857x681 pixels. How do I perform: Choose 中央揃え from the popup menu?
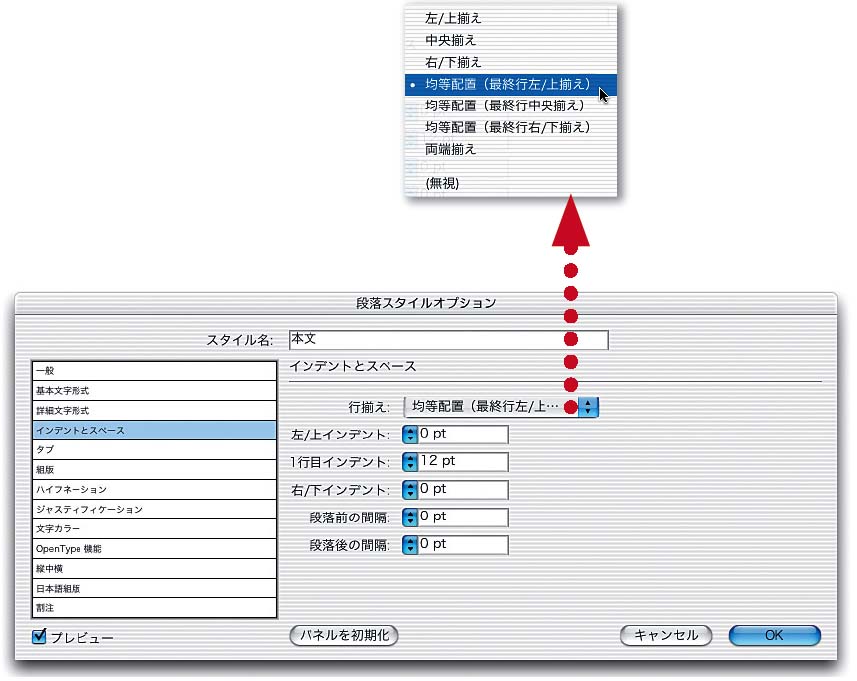(510, 40)
